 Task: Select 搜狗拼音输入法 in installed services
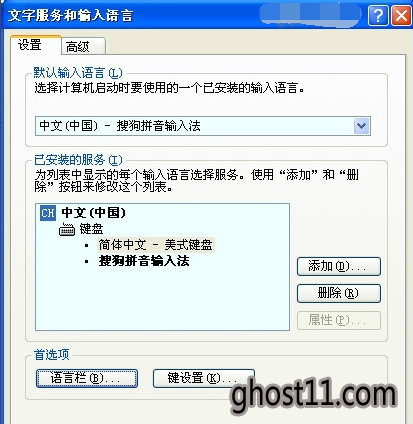pyautogui.click(x=144, y=261)
